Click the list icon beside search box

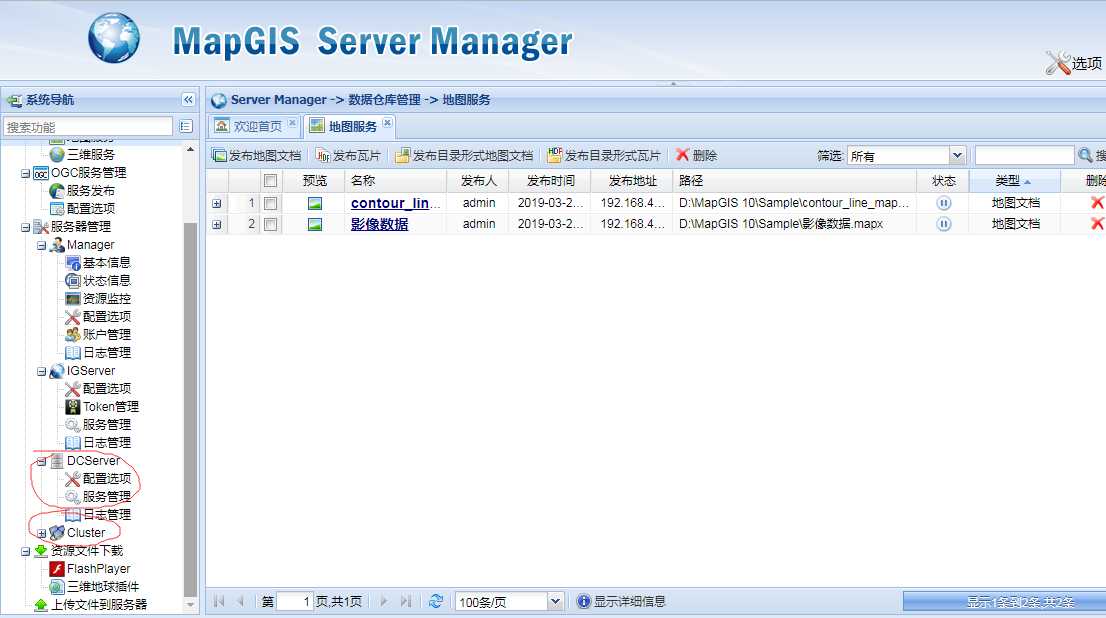(186, 126)
